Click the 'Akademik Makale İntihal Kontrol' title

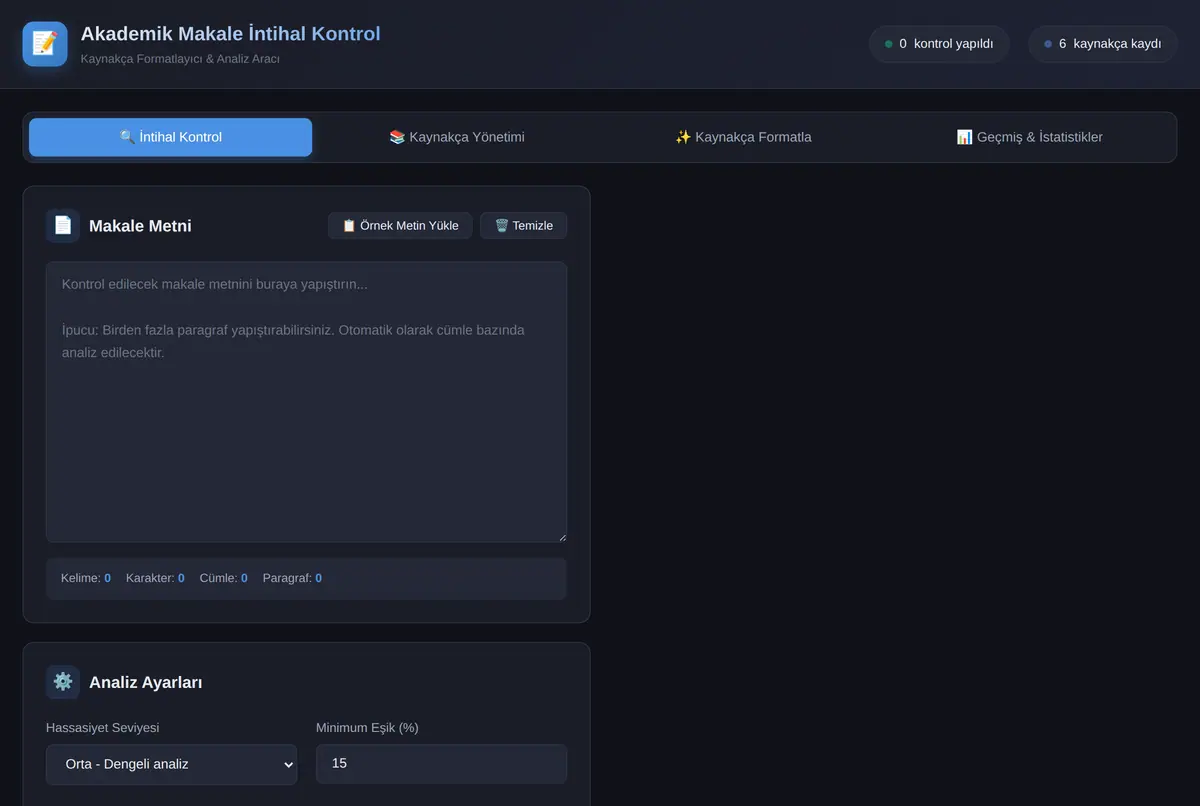[x=230, y=34]
